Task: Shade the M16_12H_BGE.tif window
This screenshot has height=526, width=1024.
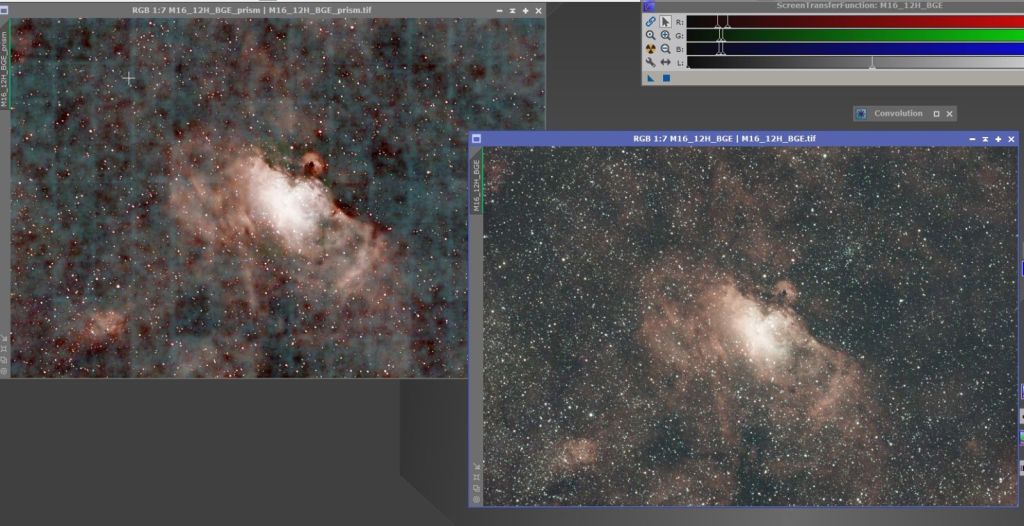Action: 985,139
